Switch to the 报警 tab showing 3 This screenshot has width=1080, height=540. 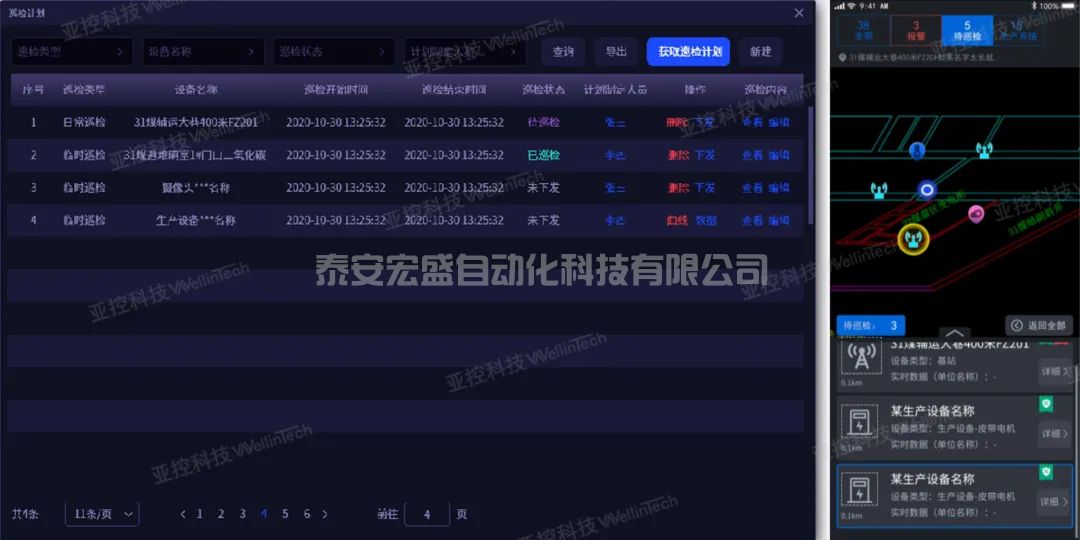pos(915,30)
